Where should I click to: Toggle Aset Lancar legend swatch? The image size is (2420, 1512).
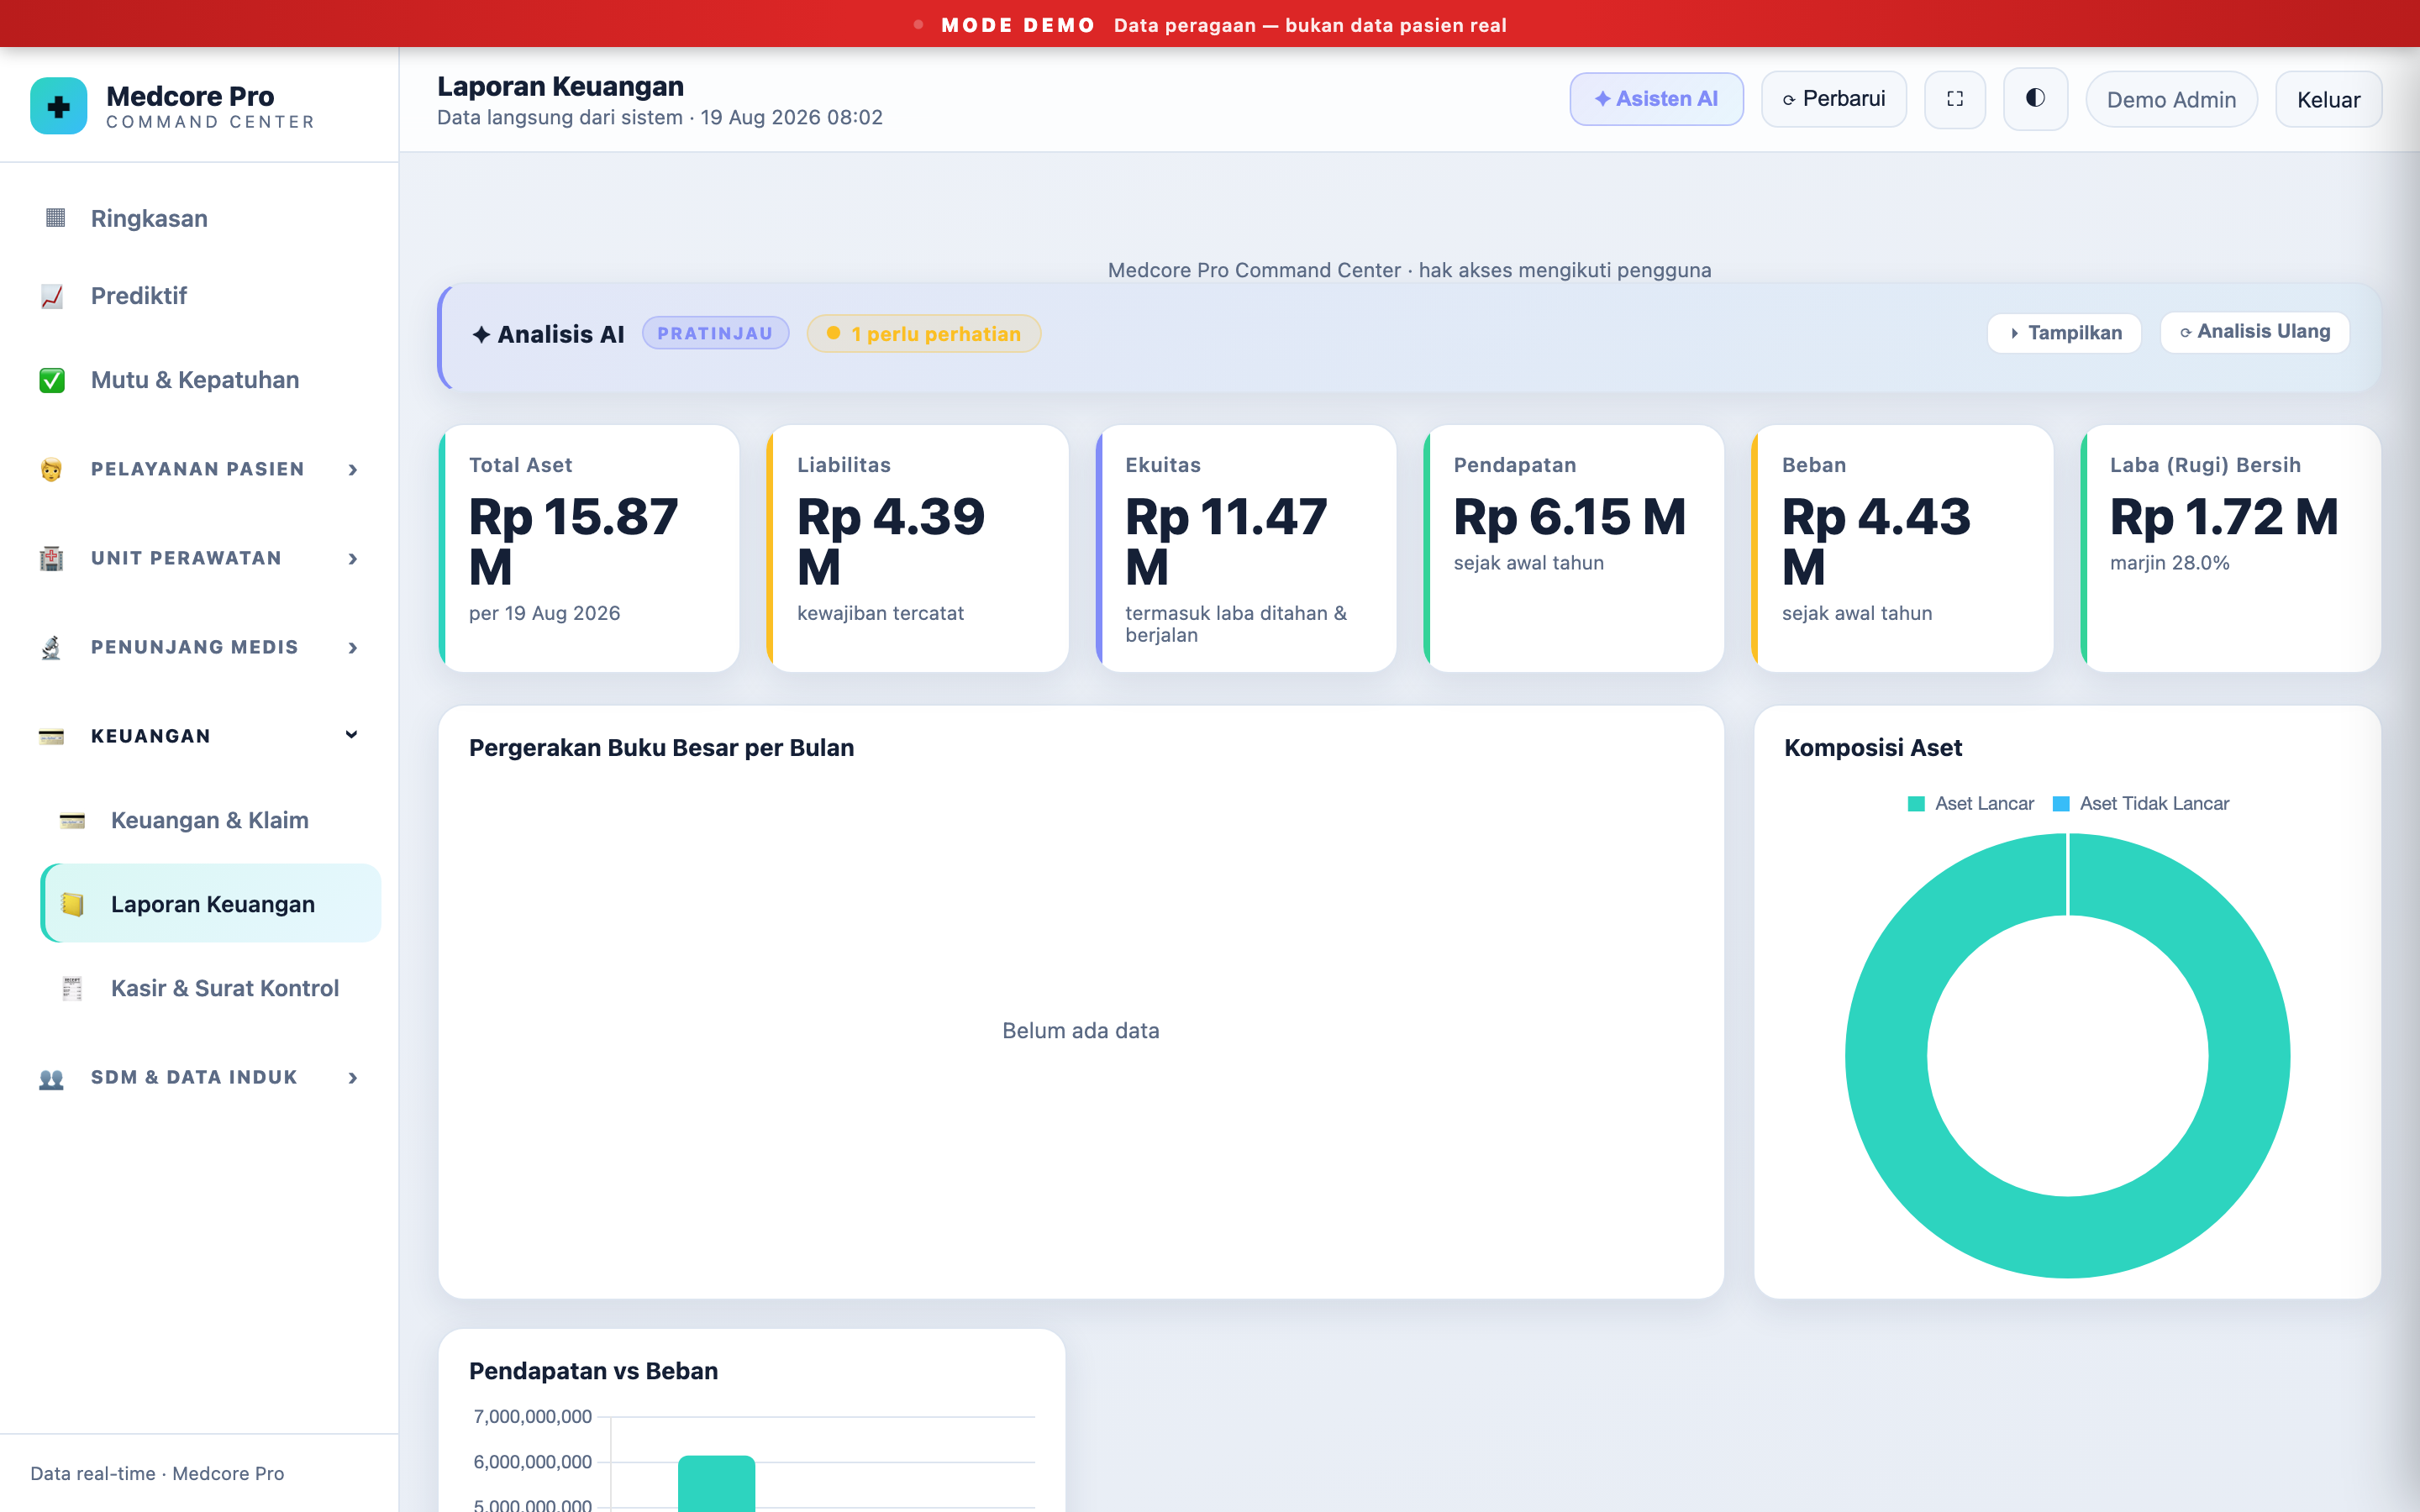(x=1916, y=804)
